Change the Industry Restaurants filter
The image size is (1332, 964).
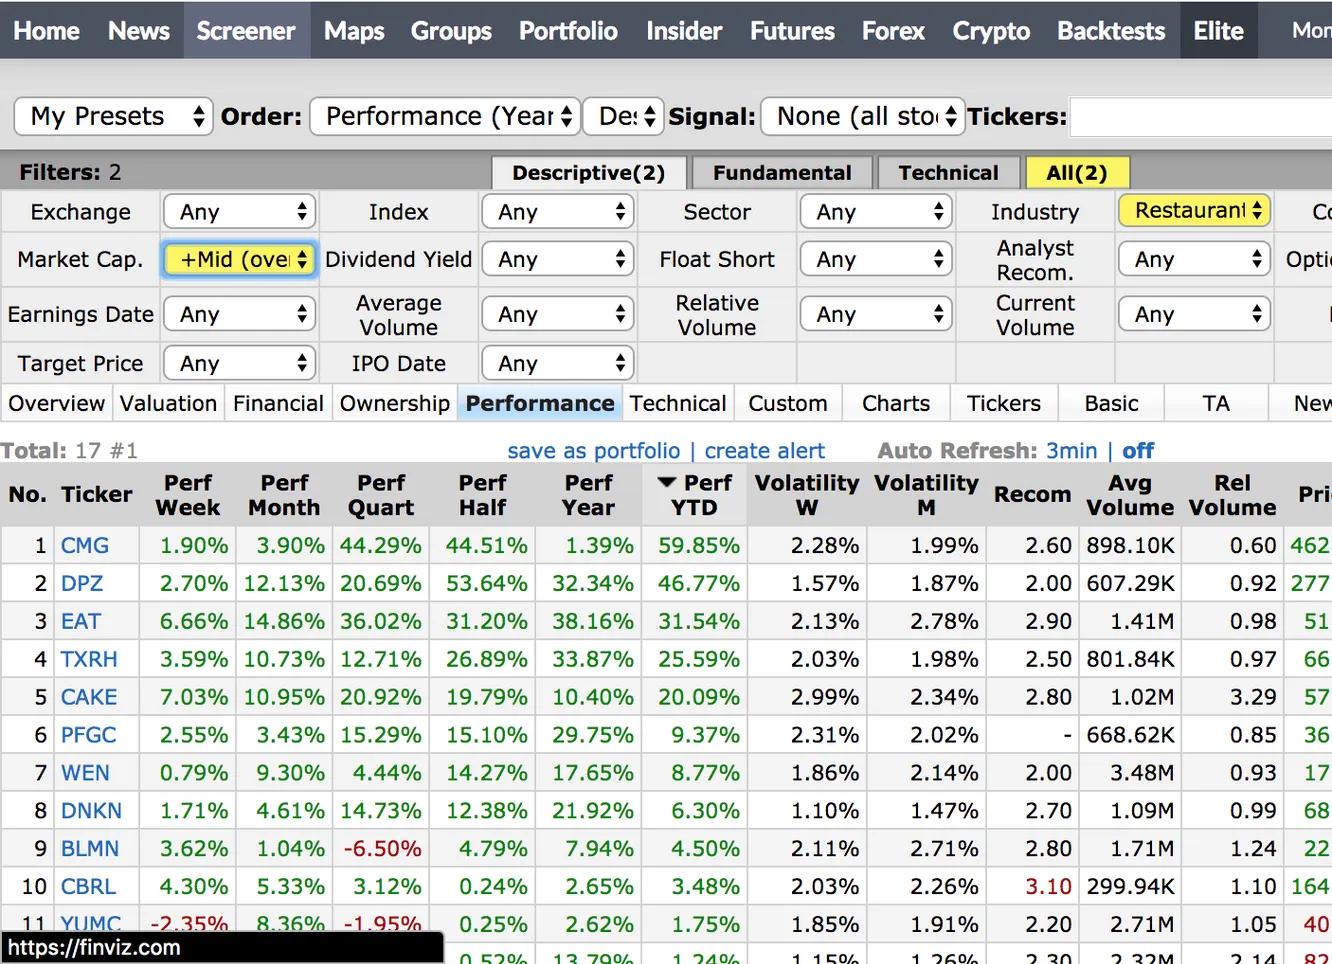point(1194,211)
